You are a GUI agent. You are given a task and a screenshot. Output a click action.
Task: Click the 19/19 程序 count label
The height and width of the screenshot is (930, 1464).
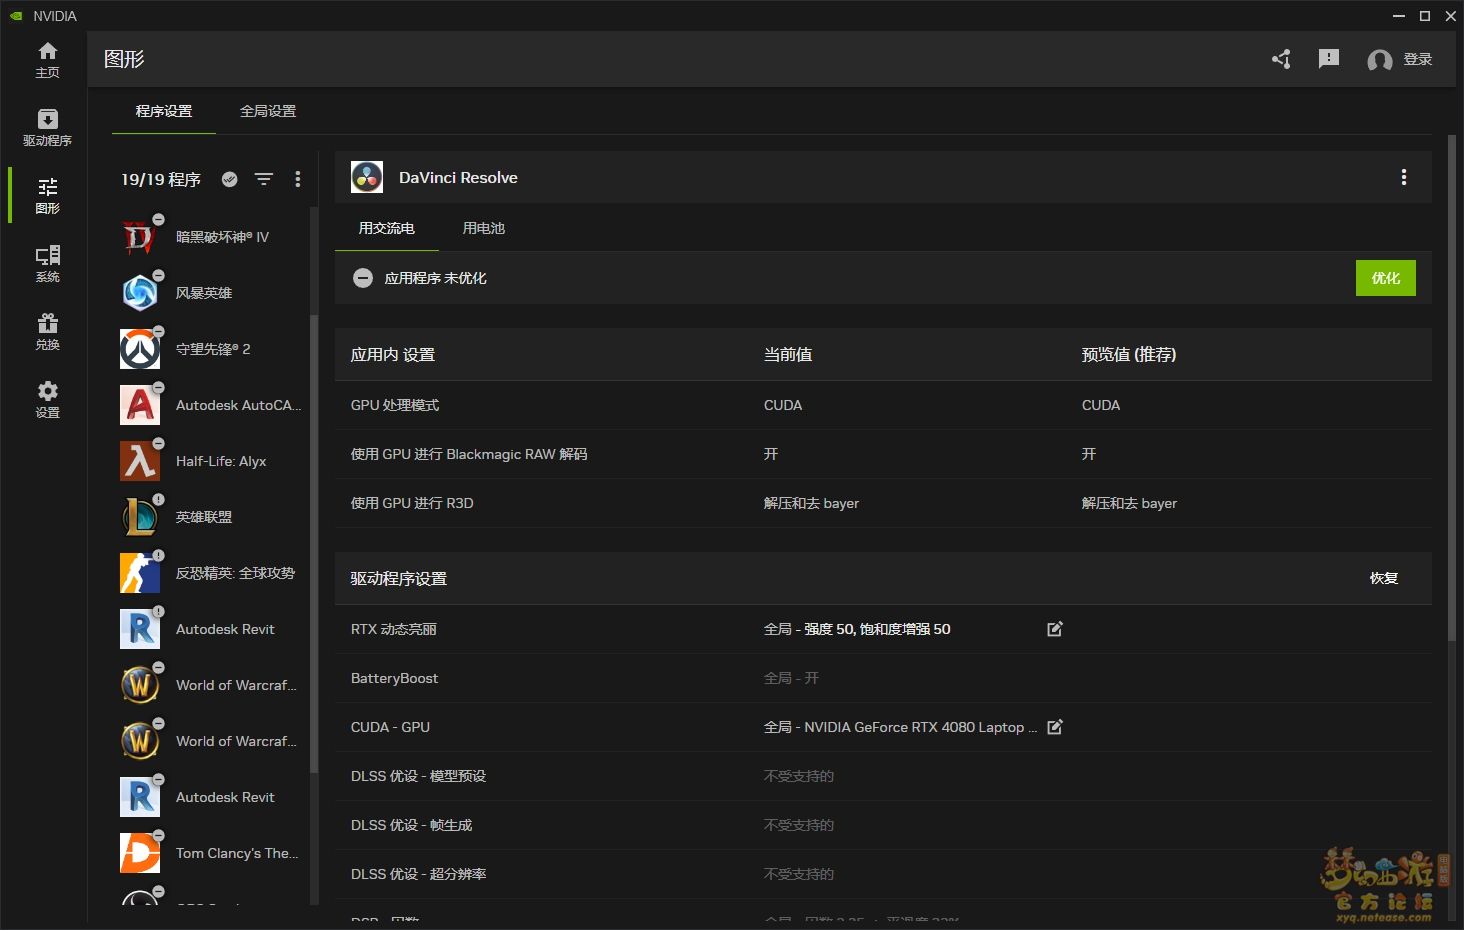pyautogui.click(x=161, y=179)
